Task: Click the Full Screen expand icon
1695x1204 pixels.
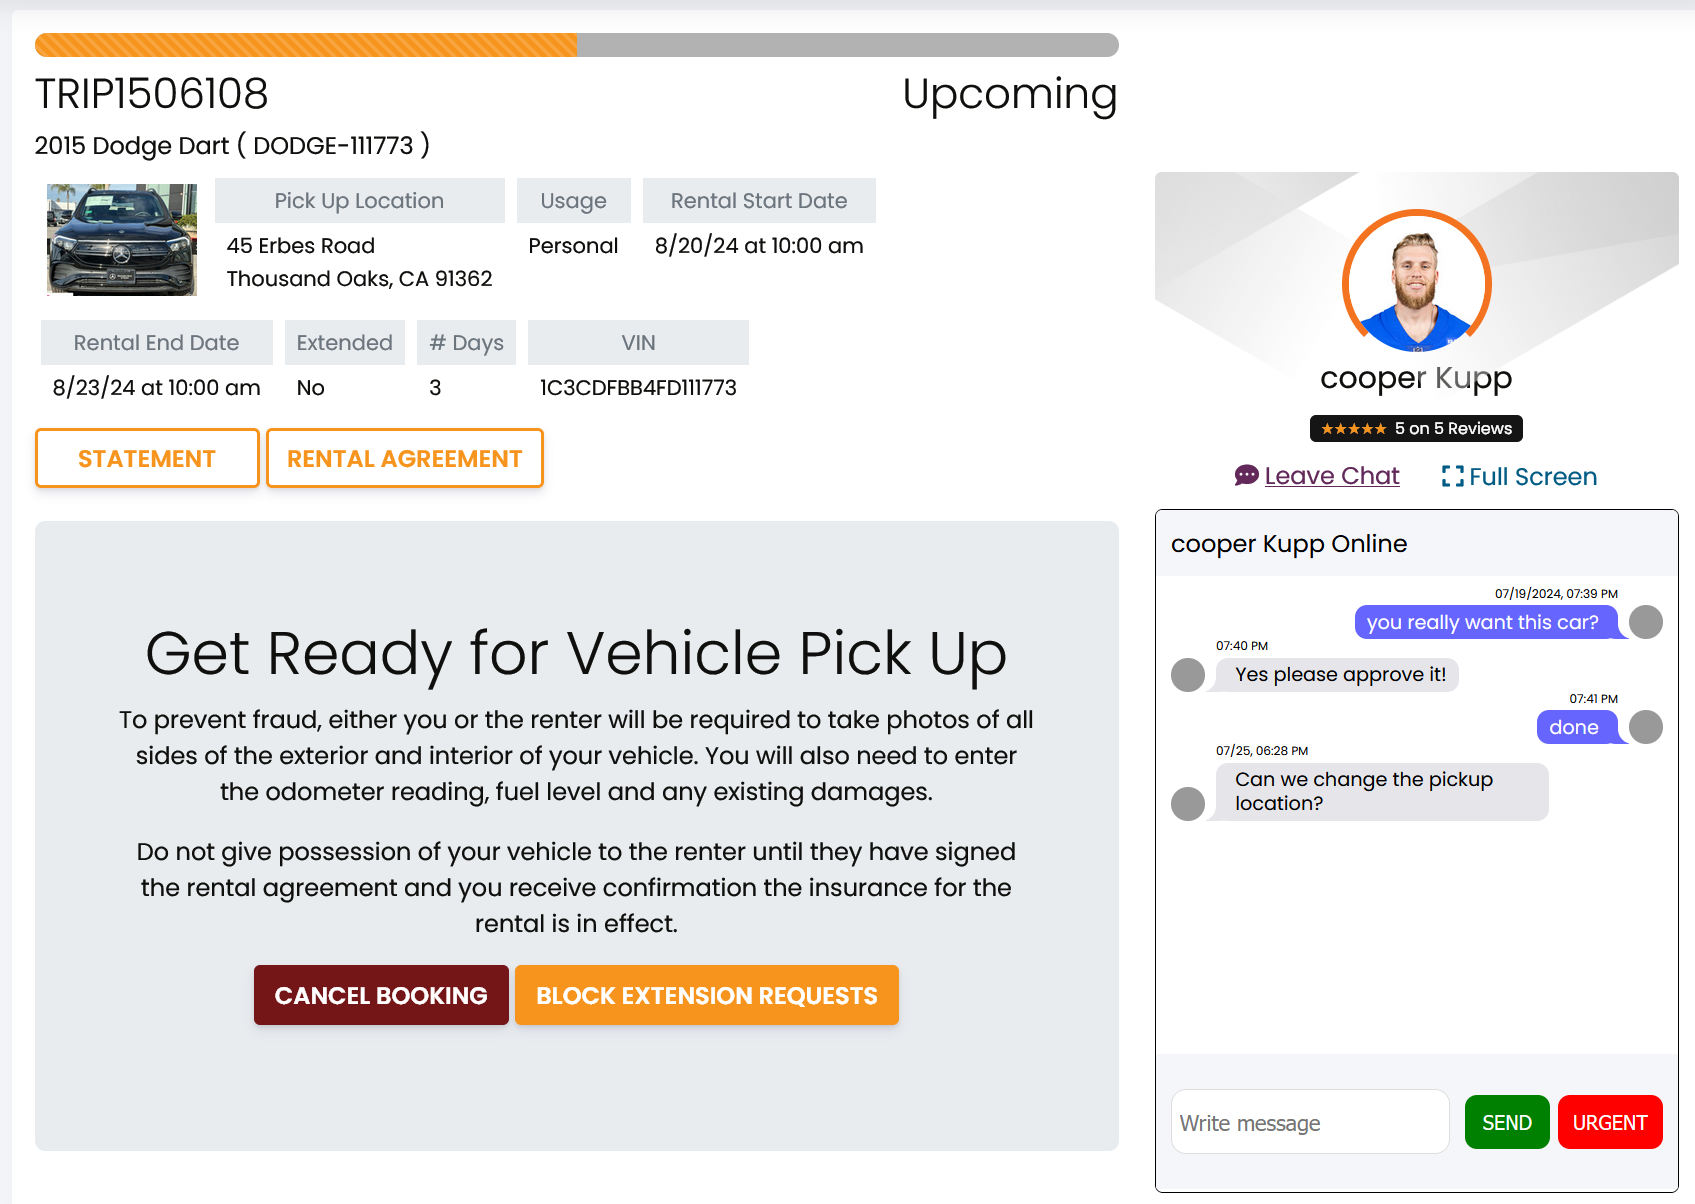Action: pyautogui.click(x=1452, y=477)
